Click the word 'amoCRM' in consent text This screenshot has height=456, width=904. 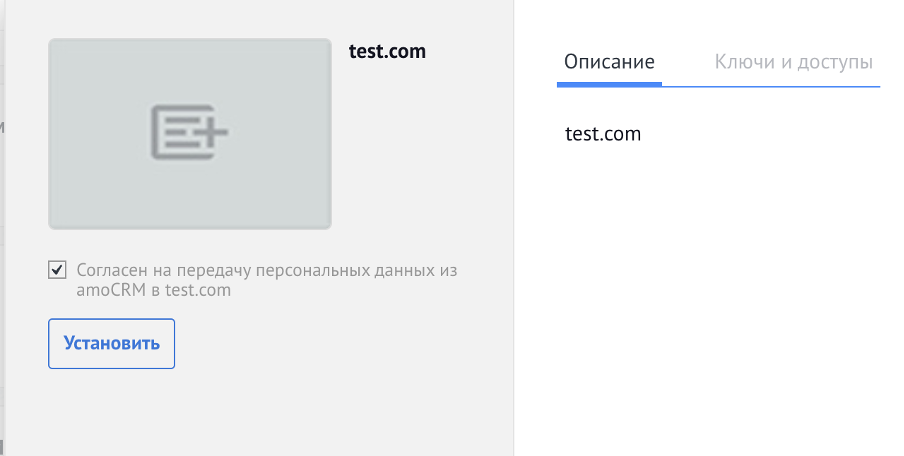(111, 290)
